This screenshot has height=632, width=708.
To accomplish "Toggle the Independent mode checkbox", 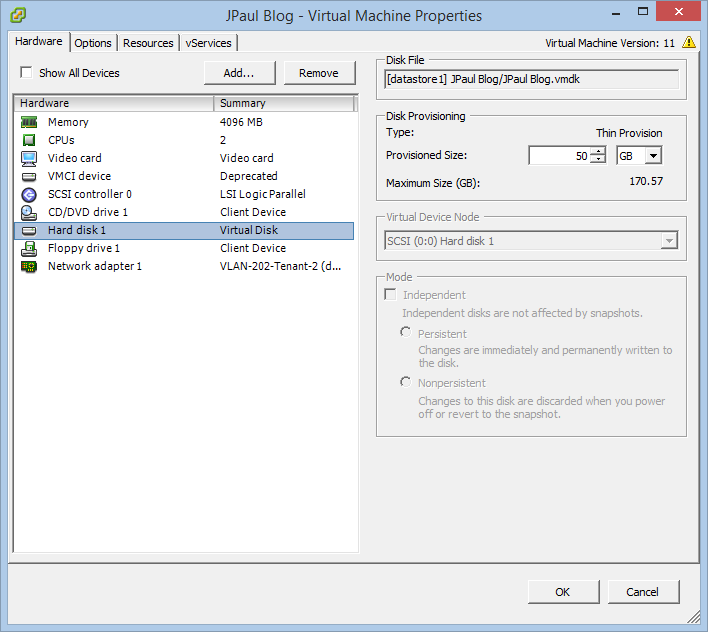I will [x=390, y=295].
